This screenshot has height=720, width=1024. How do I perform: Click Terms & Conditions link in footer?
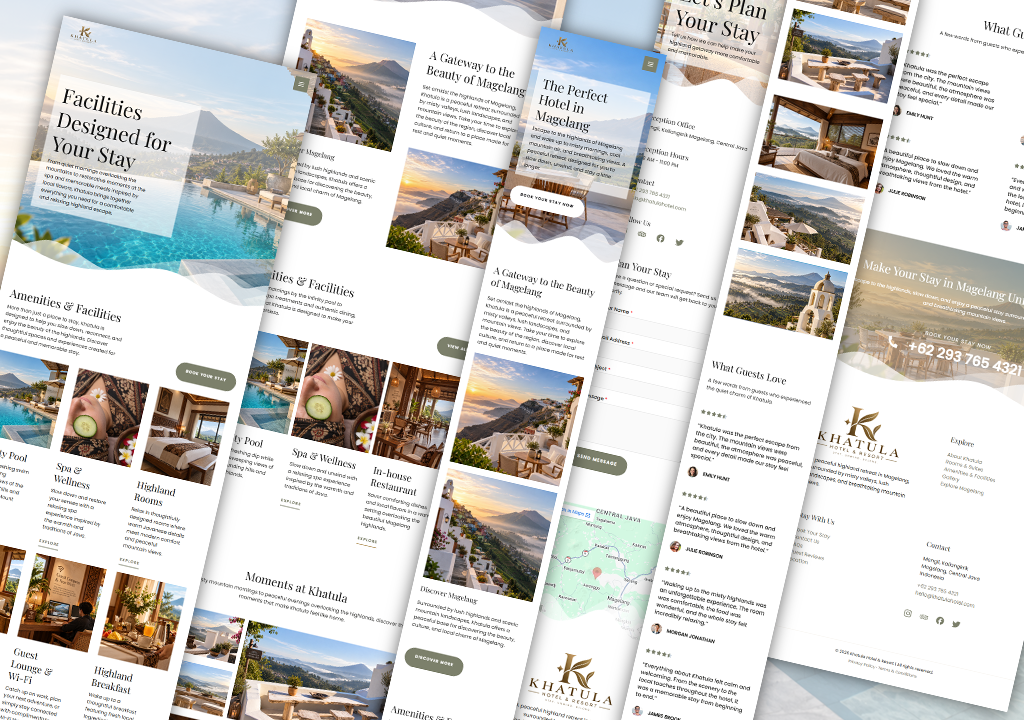pyautogui.click(x=897, y=671)
